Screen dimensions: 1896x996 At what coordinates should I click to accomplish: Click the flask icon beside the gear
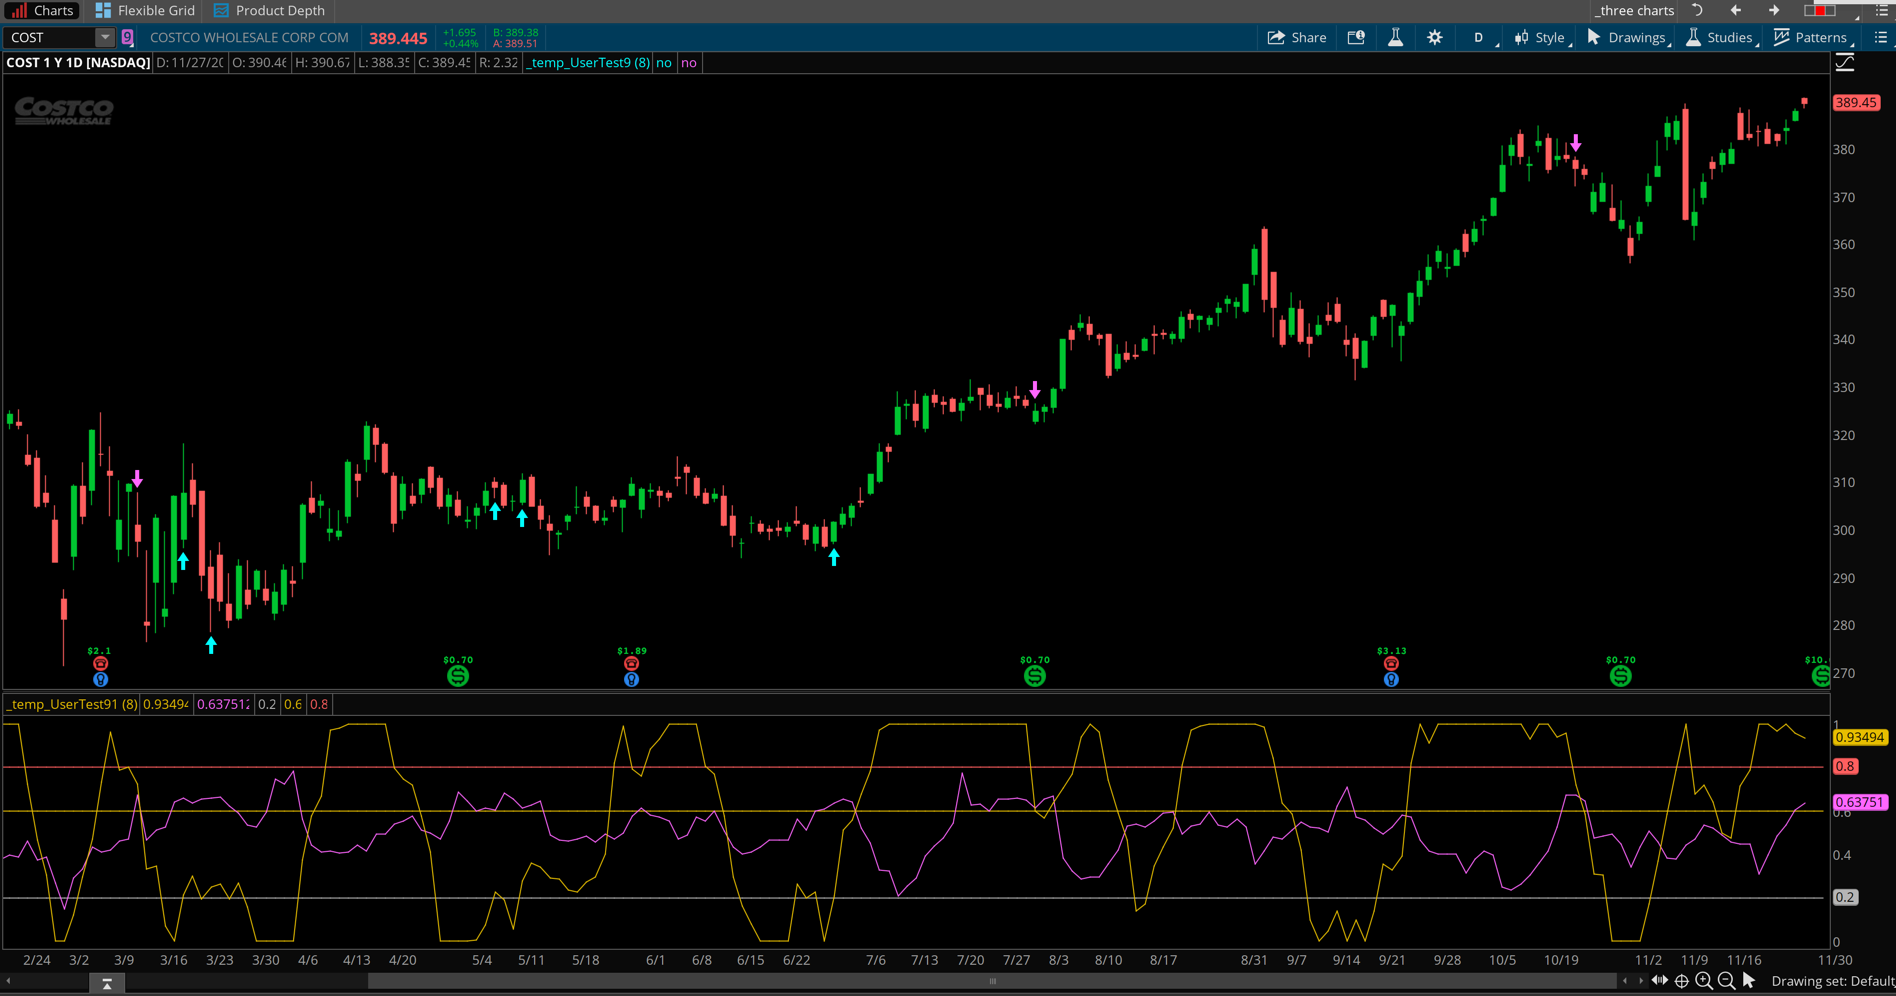[1395, 37]
